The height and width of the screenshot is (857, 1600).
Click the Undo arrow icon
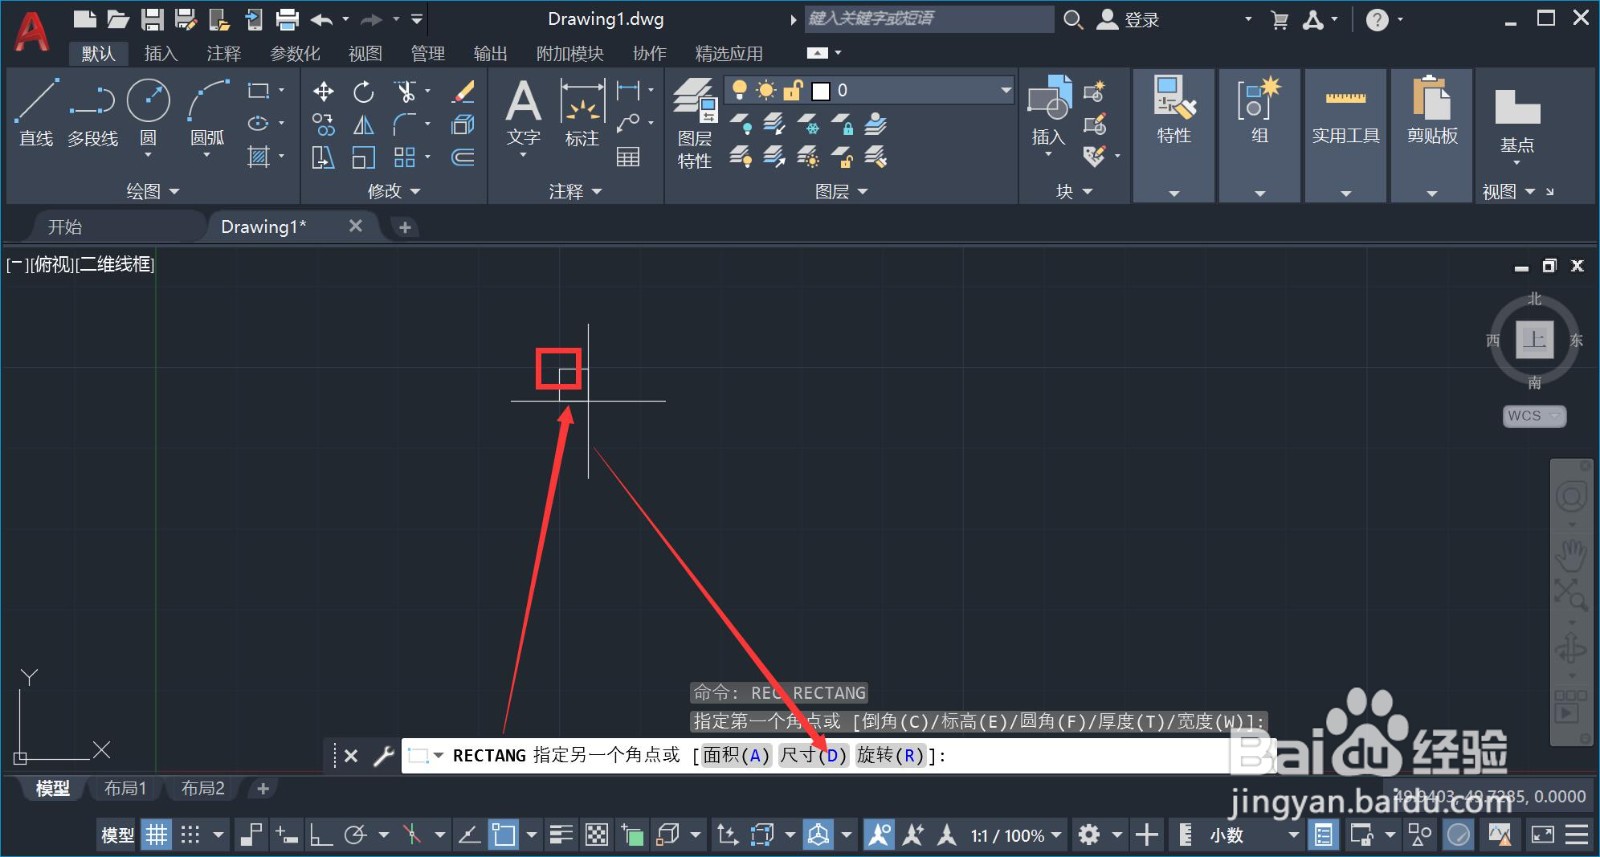point(321,19)
